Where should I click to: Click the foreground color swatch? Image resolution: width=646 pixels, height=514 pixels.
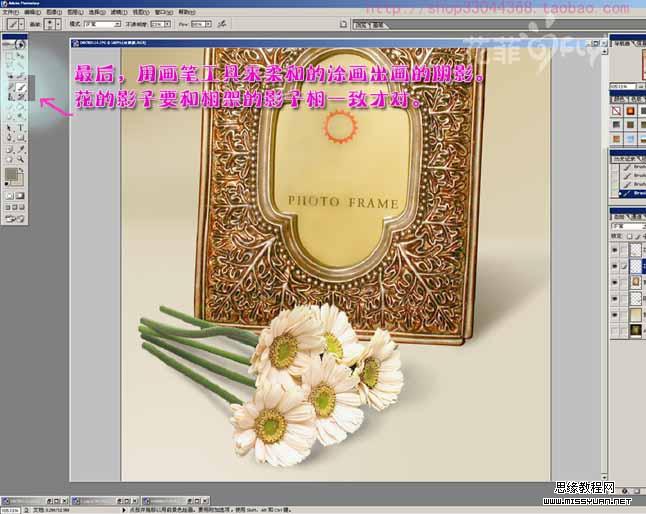click(x=11, y=175)
